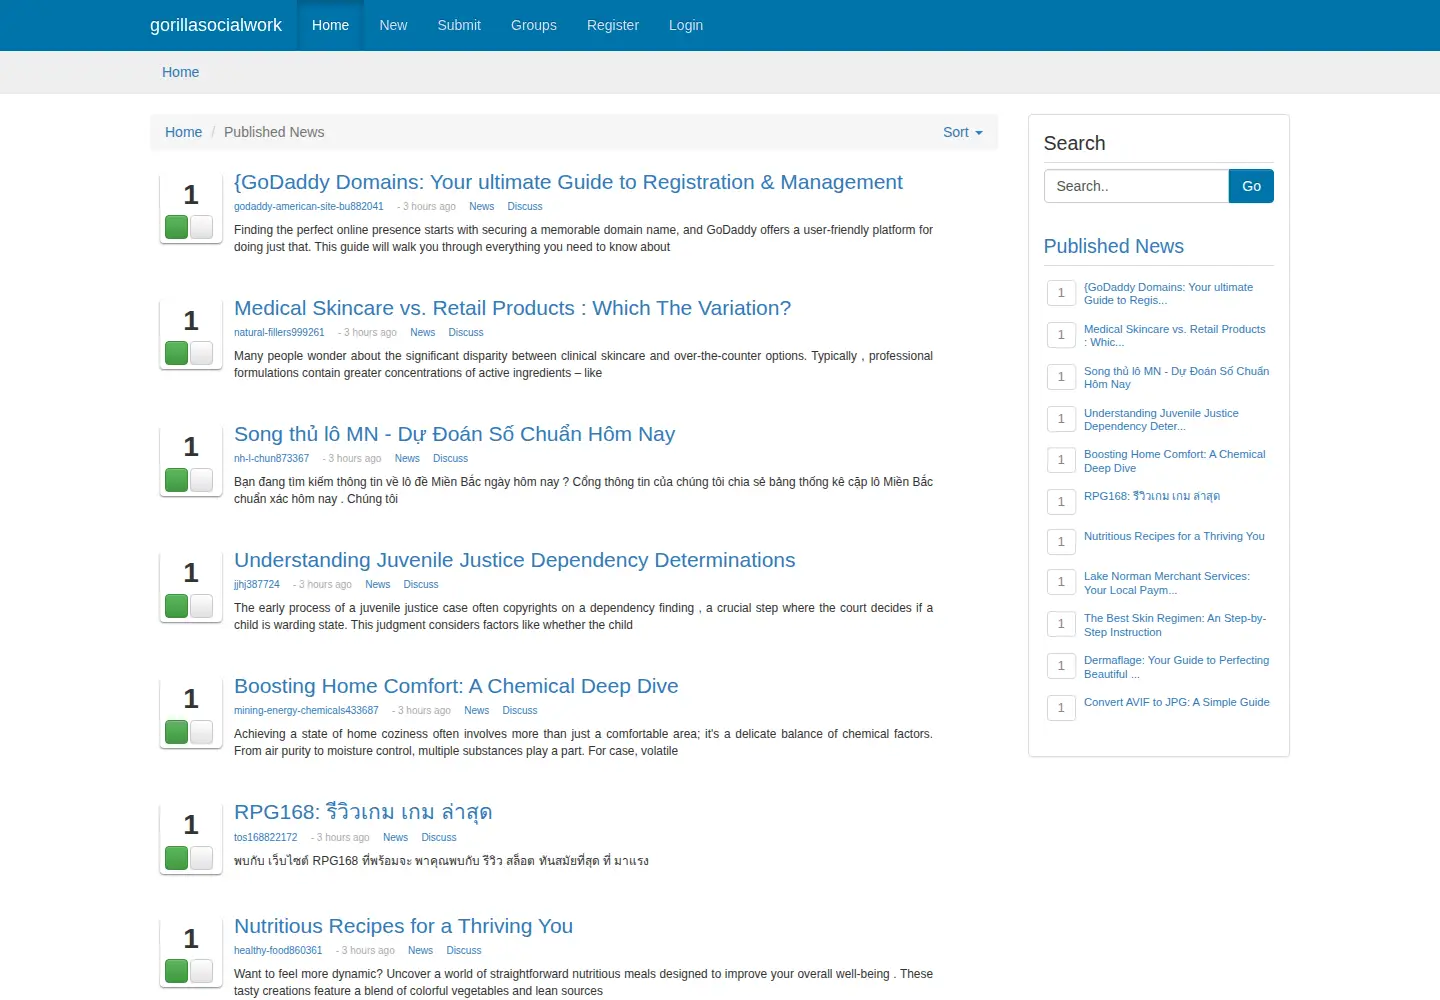
Task: Click Home in the Published News breadcrumb
Action: [x=183, y=132]
